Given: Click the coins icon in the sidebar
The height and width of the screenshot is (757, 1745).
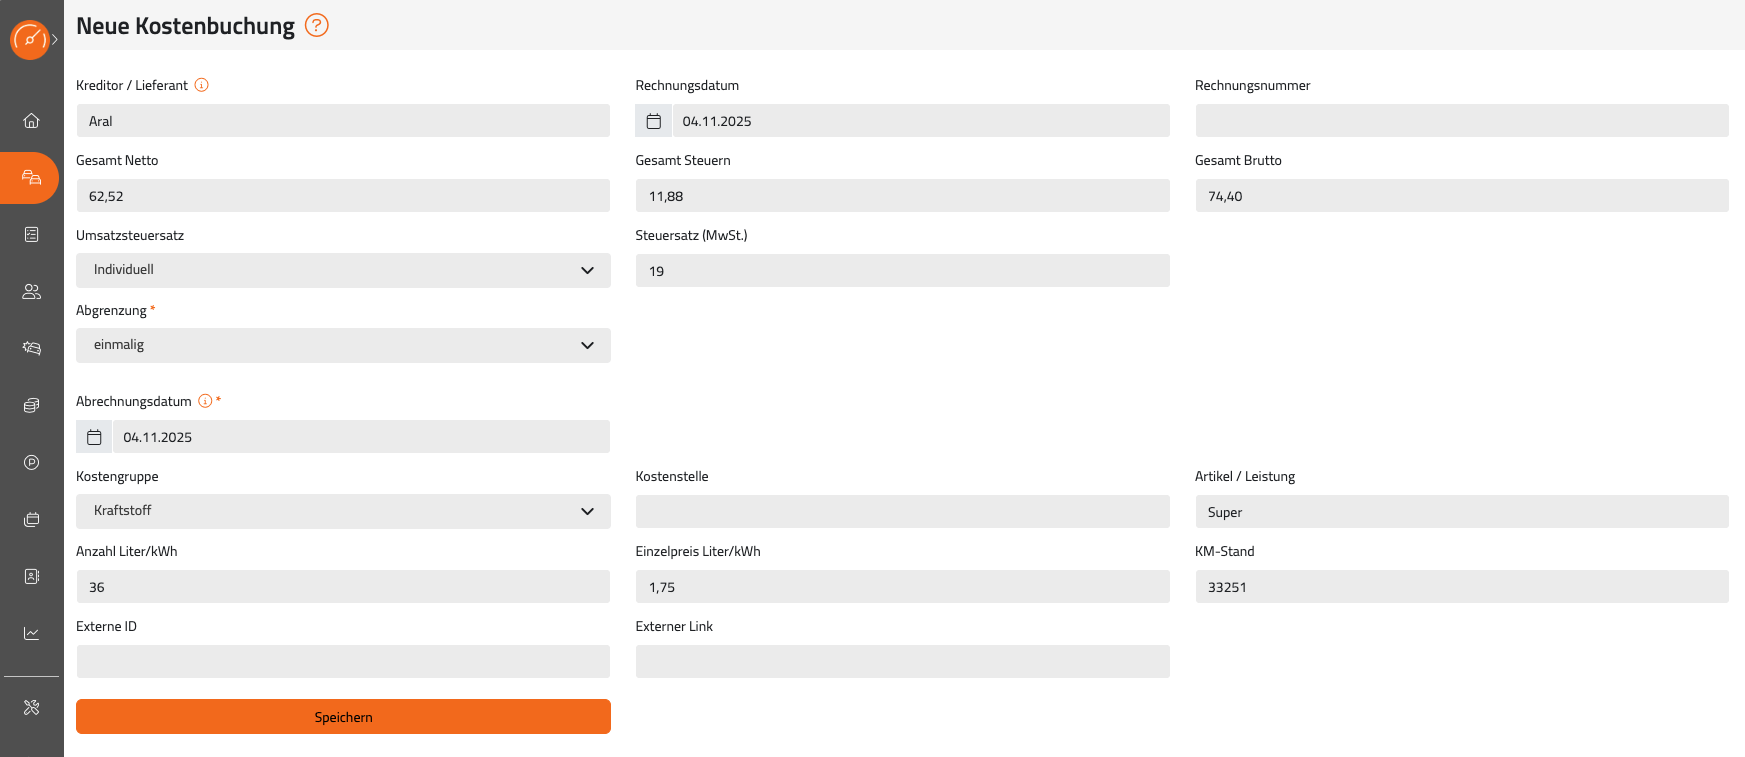Looking at the screenshot, I should click(31, 406).
